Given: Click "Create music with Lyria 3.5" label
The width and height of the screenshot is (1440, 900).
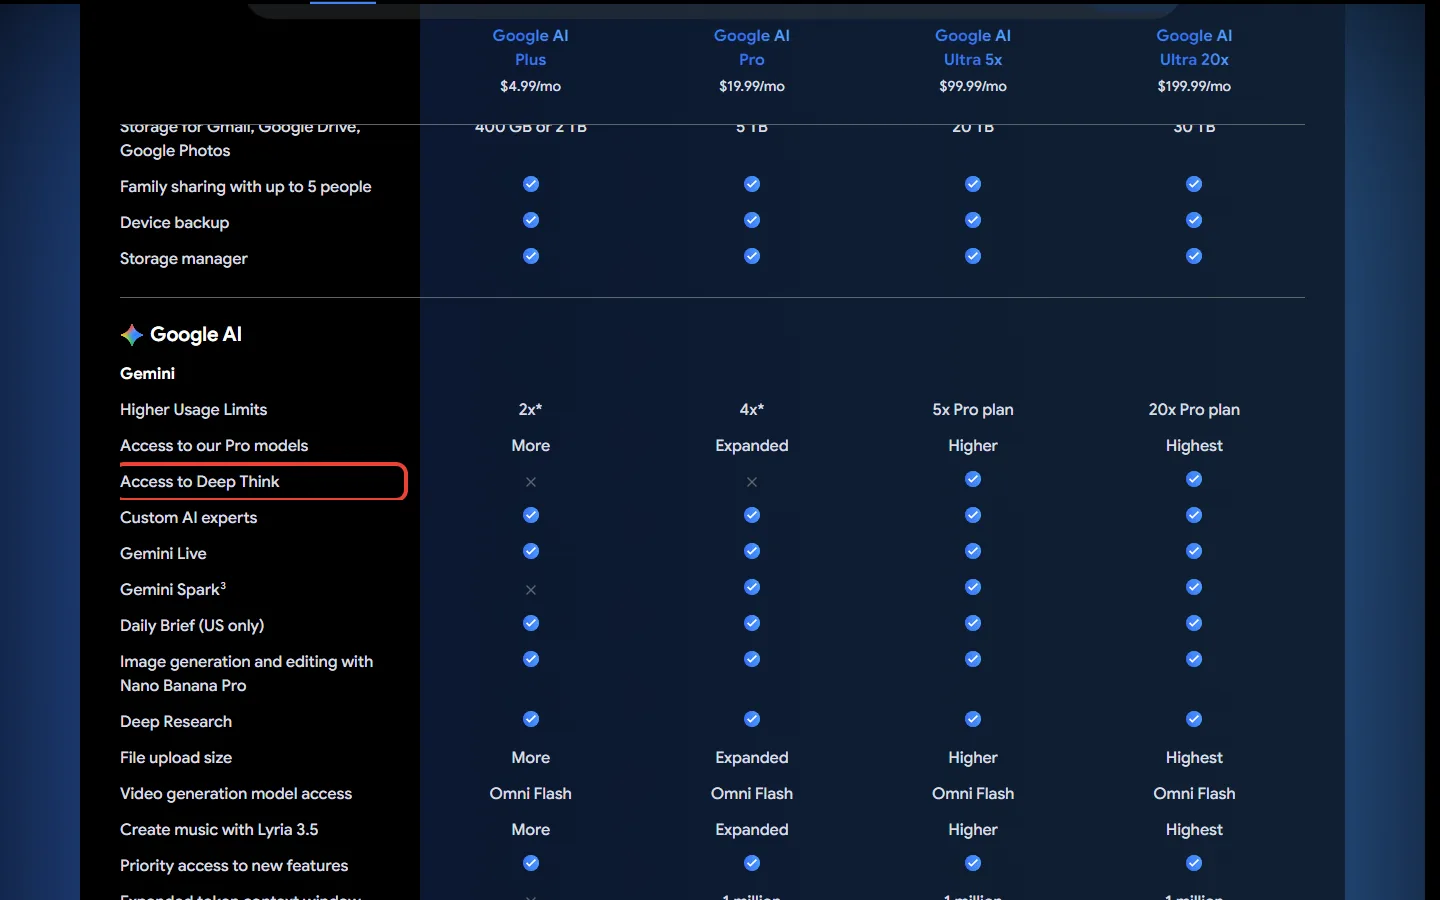Looking at the screenshot, I should 219,830.
